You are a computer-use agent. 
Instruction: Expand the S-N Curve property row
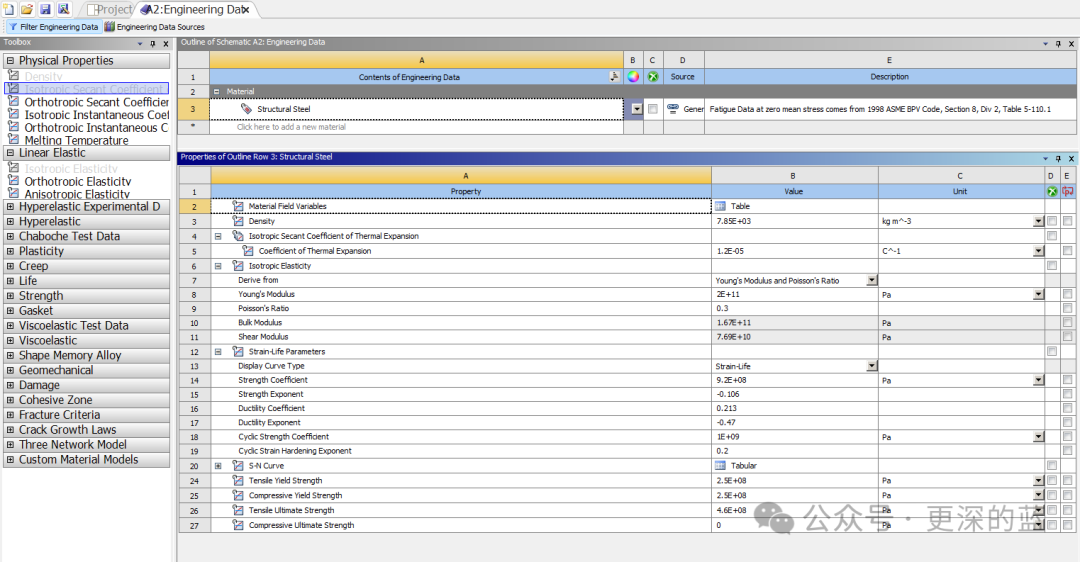point(218,466)
